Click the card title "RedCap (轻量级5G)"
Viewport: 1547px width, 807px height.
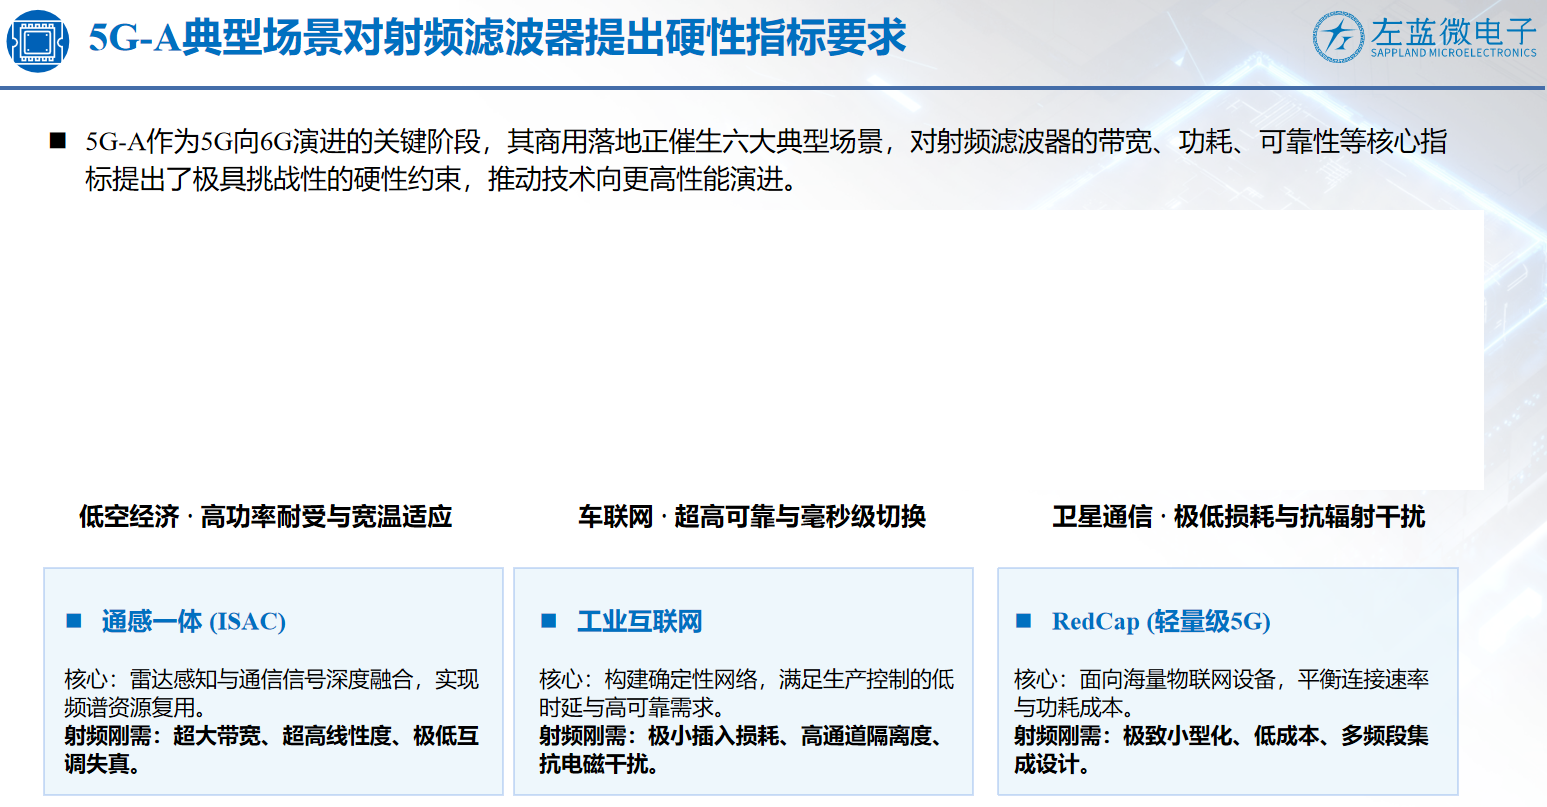tap(1161, 621)
